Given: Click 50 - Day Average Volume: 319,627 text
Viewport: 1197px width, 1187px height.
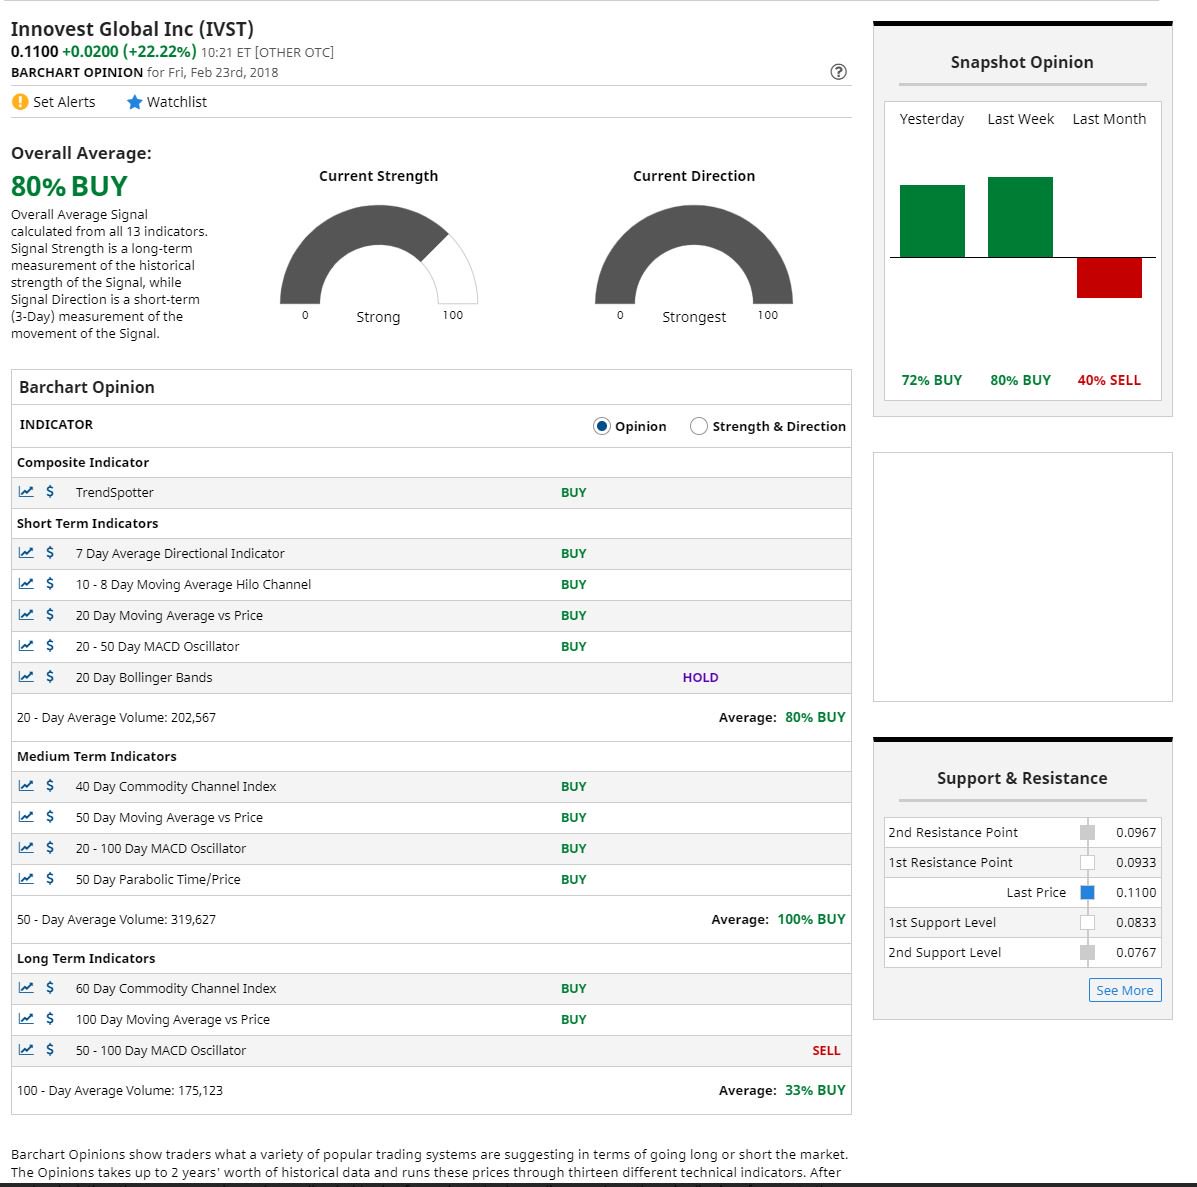Looking at the screenshot, I should [x=116, y=919].
